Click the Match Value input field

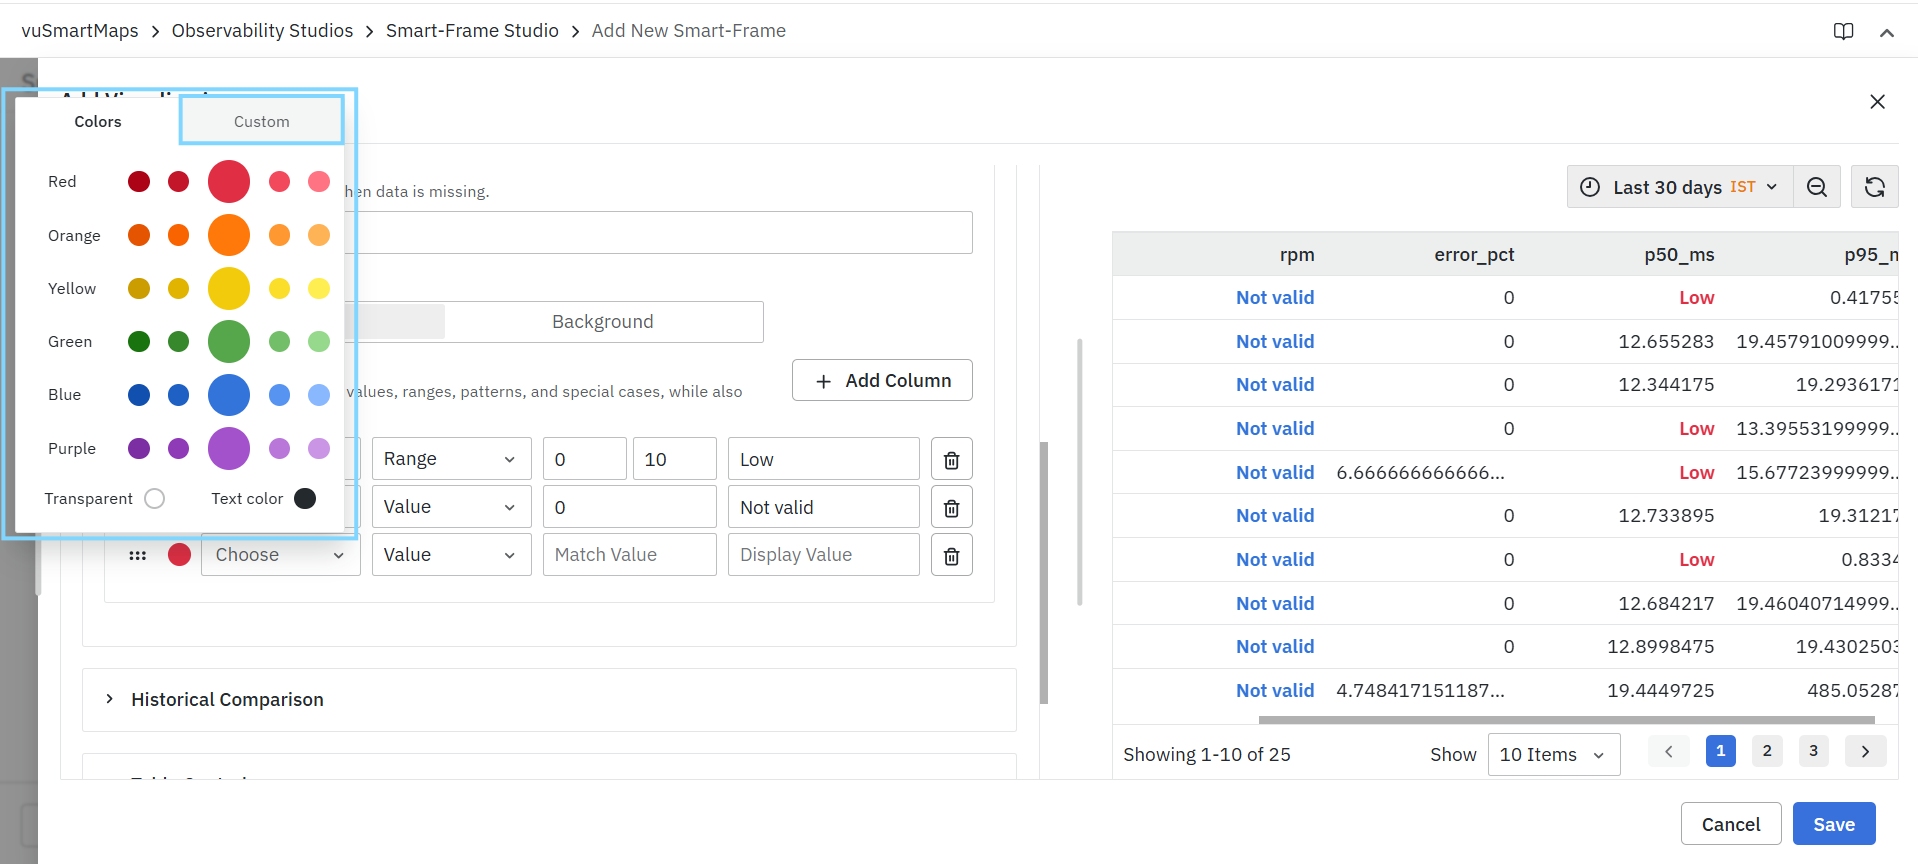click(630, 555)
